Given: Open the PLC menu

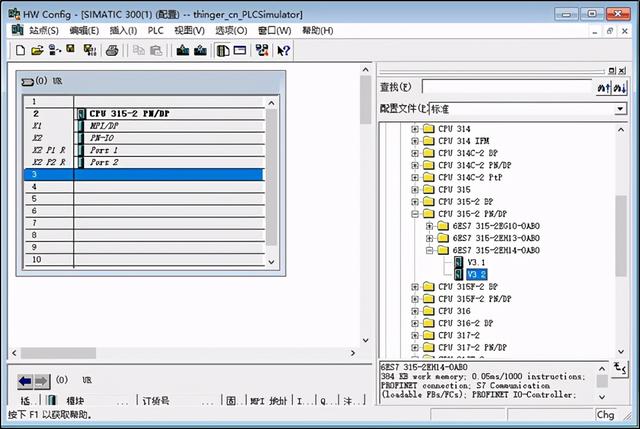Looking at the screenshot, I should (155, 30).
